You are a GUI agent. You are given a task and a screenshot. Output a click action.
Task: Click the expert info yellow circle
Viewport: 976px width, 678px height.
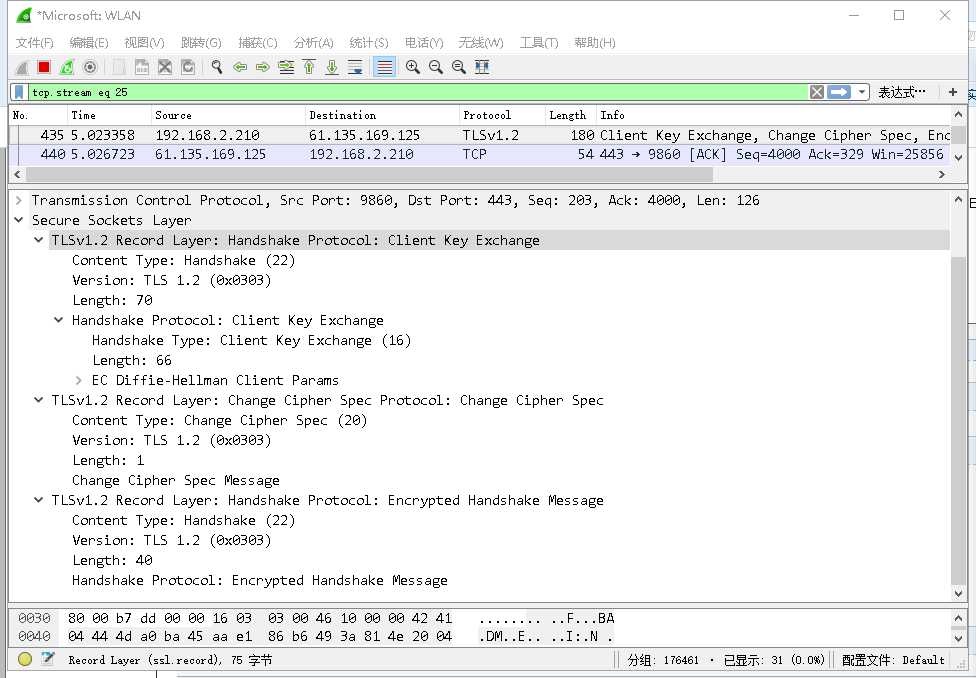tap(25, 659)
